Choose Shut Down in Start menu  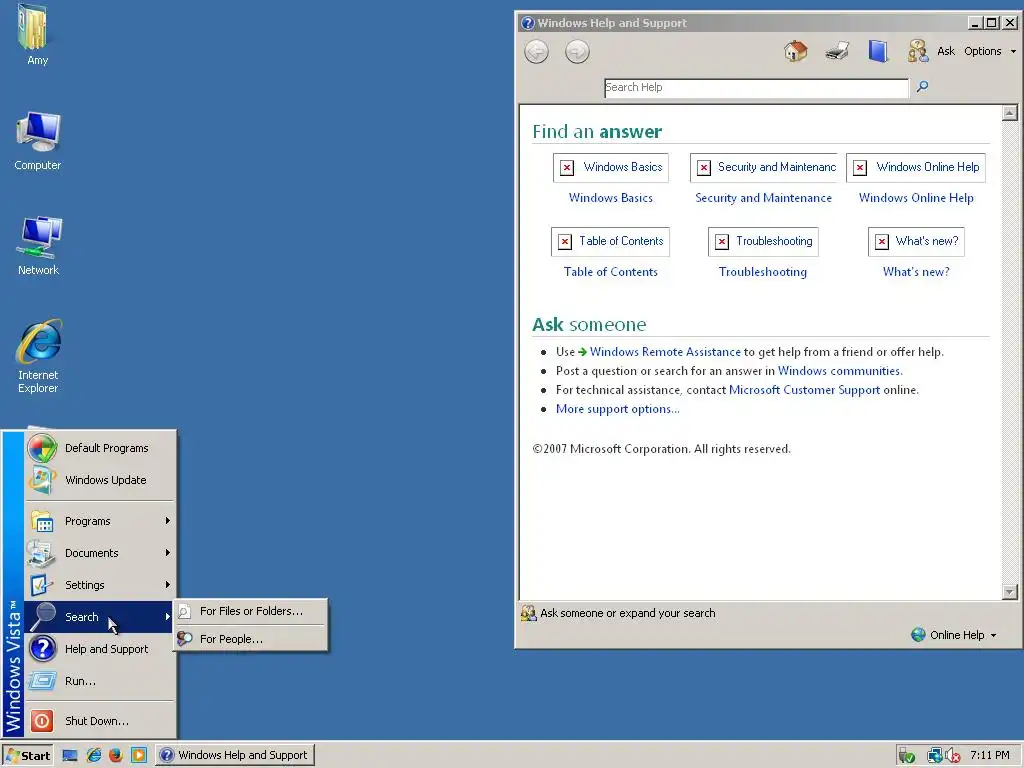coord(101,721)
